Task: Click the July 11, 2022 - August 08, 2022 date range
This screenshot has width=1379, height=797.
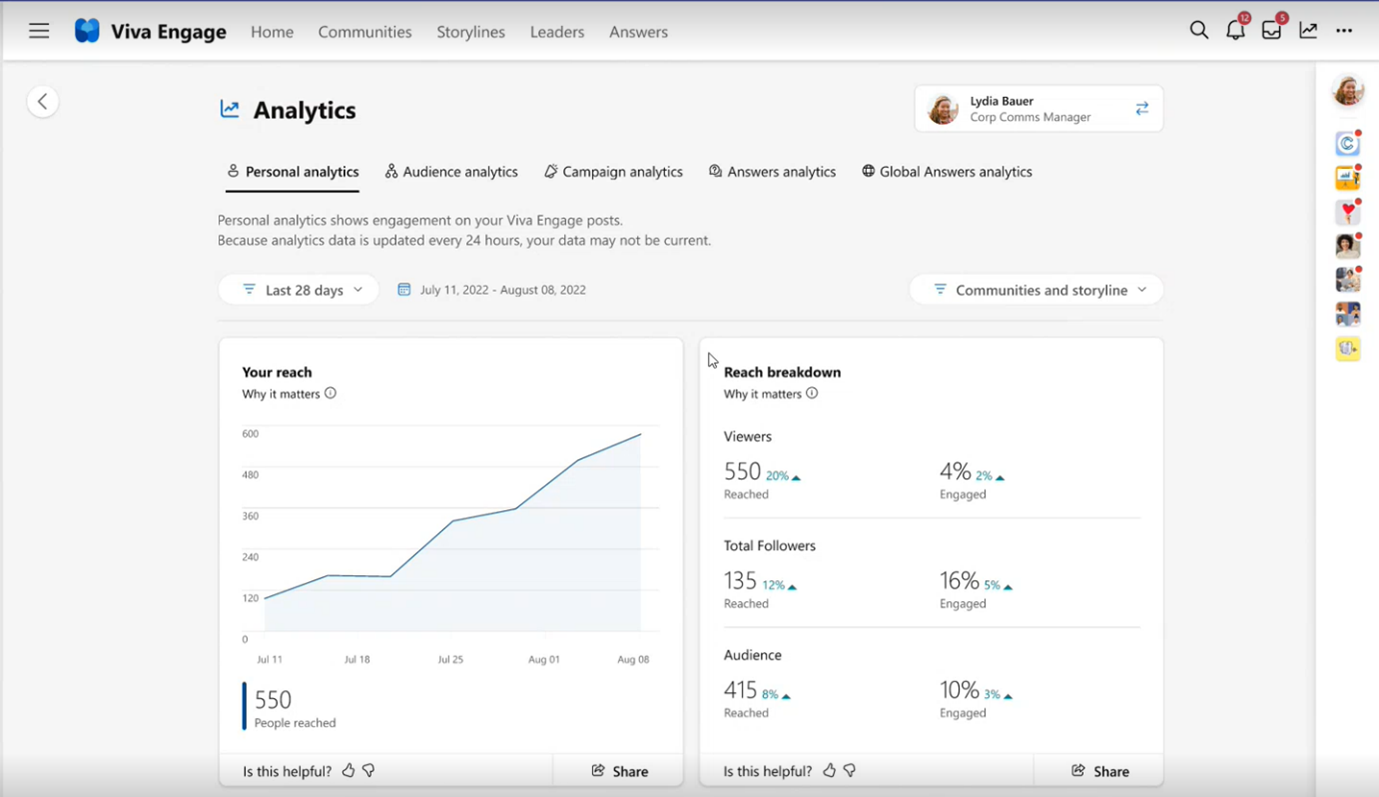Action: point(503,290)
